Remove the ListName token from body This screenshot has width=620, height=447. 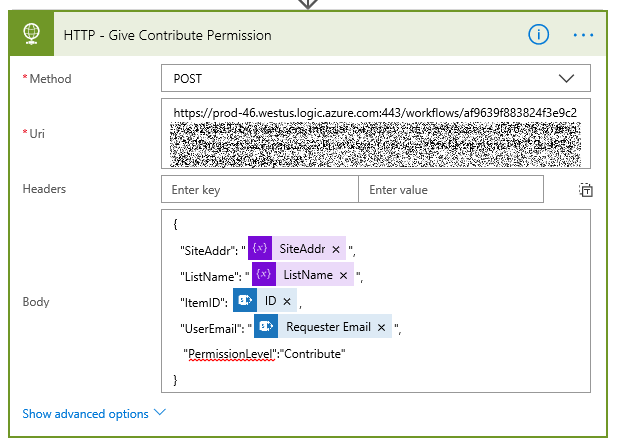pyautogui.click(x=343, y=275)
